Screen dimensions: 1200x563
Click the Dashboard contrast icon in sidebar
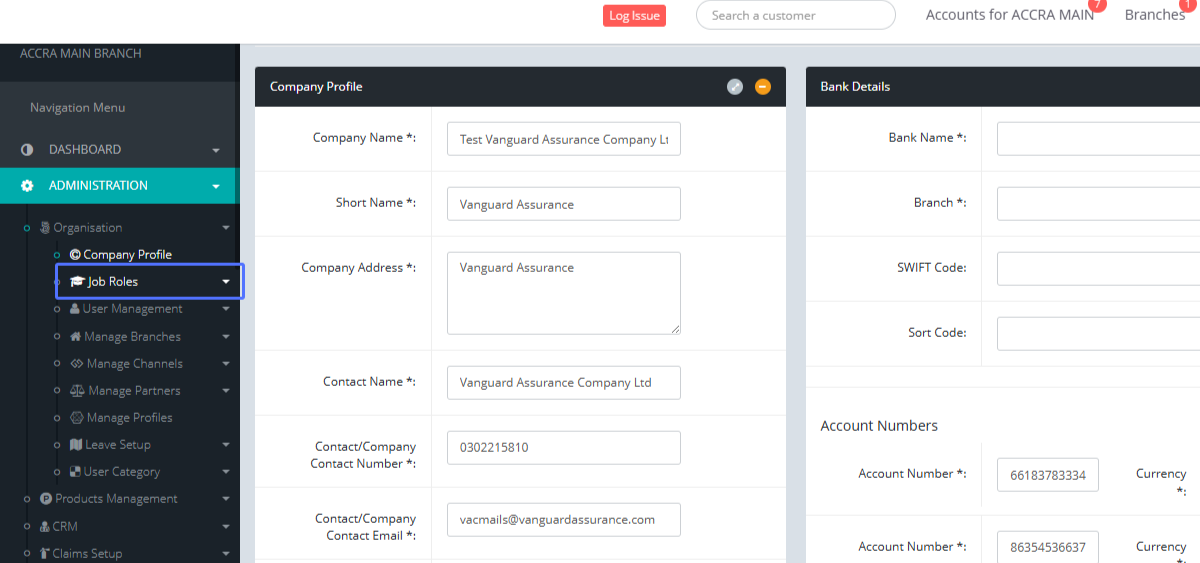click(x=27, y=150)
